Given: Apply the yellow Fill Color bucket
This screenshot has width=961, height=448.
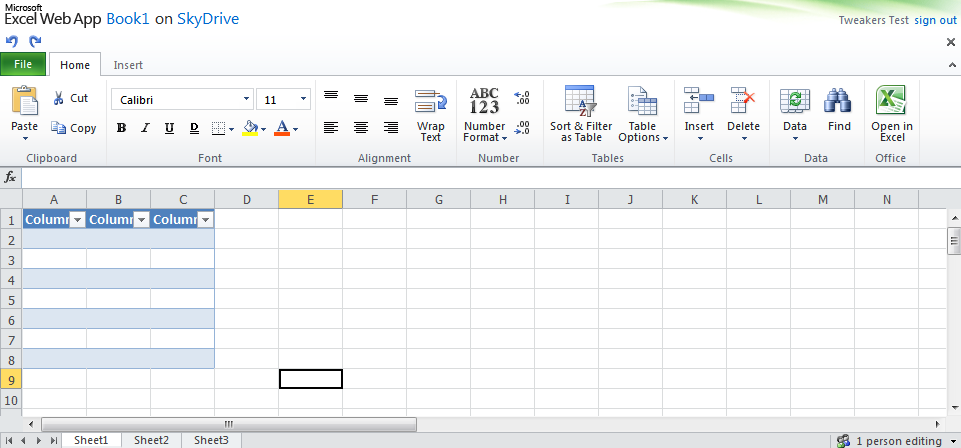Looking at the screenshot, I should [x=250, y=128].
